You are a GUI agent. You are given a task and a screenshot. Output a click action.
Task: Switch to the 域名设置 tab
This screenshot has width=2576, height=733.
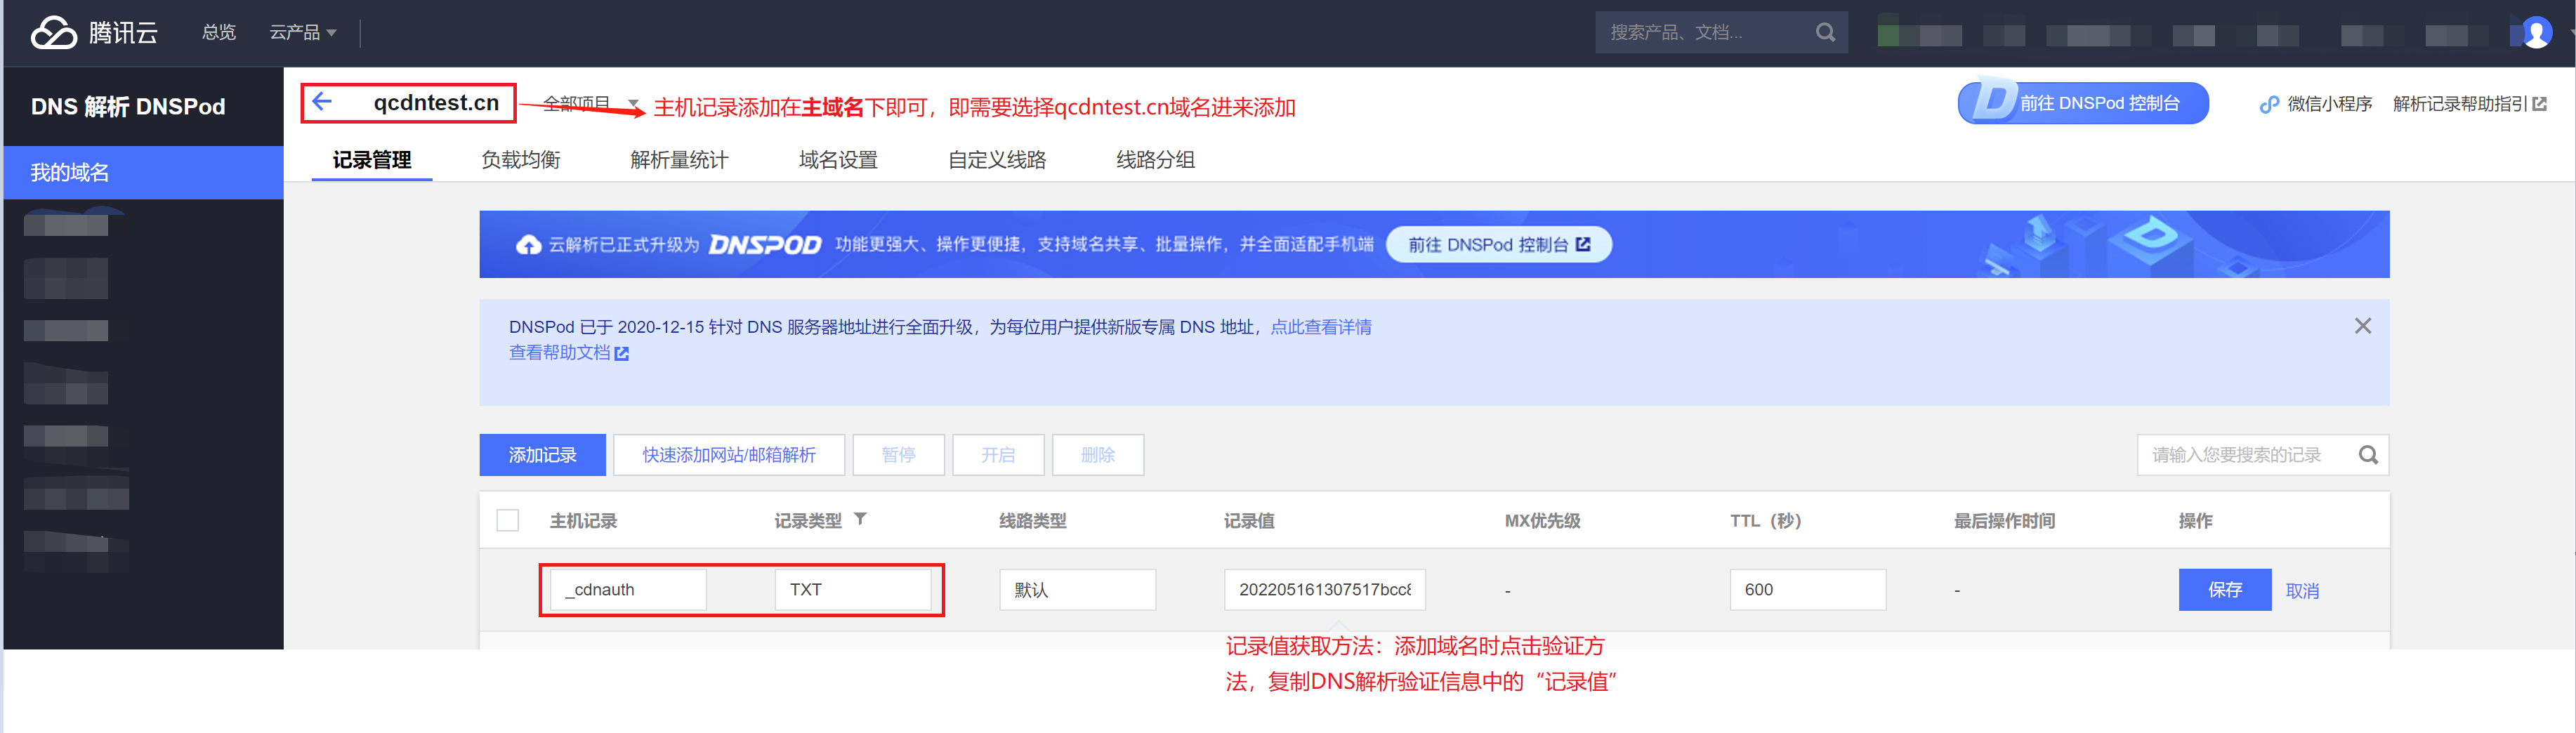tap(838, 160)
